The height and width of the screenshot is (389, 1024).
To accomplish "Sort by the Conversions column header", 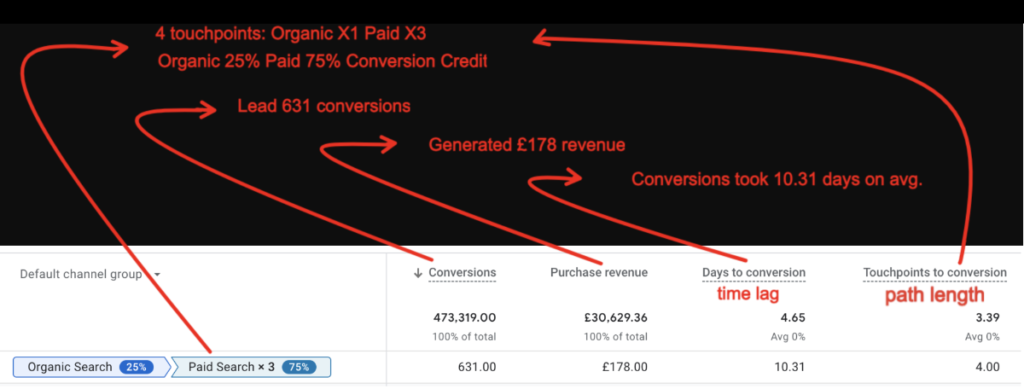I will [462, 272].
